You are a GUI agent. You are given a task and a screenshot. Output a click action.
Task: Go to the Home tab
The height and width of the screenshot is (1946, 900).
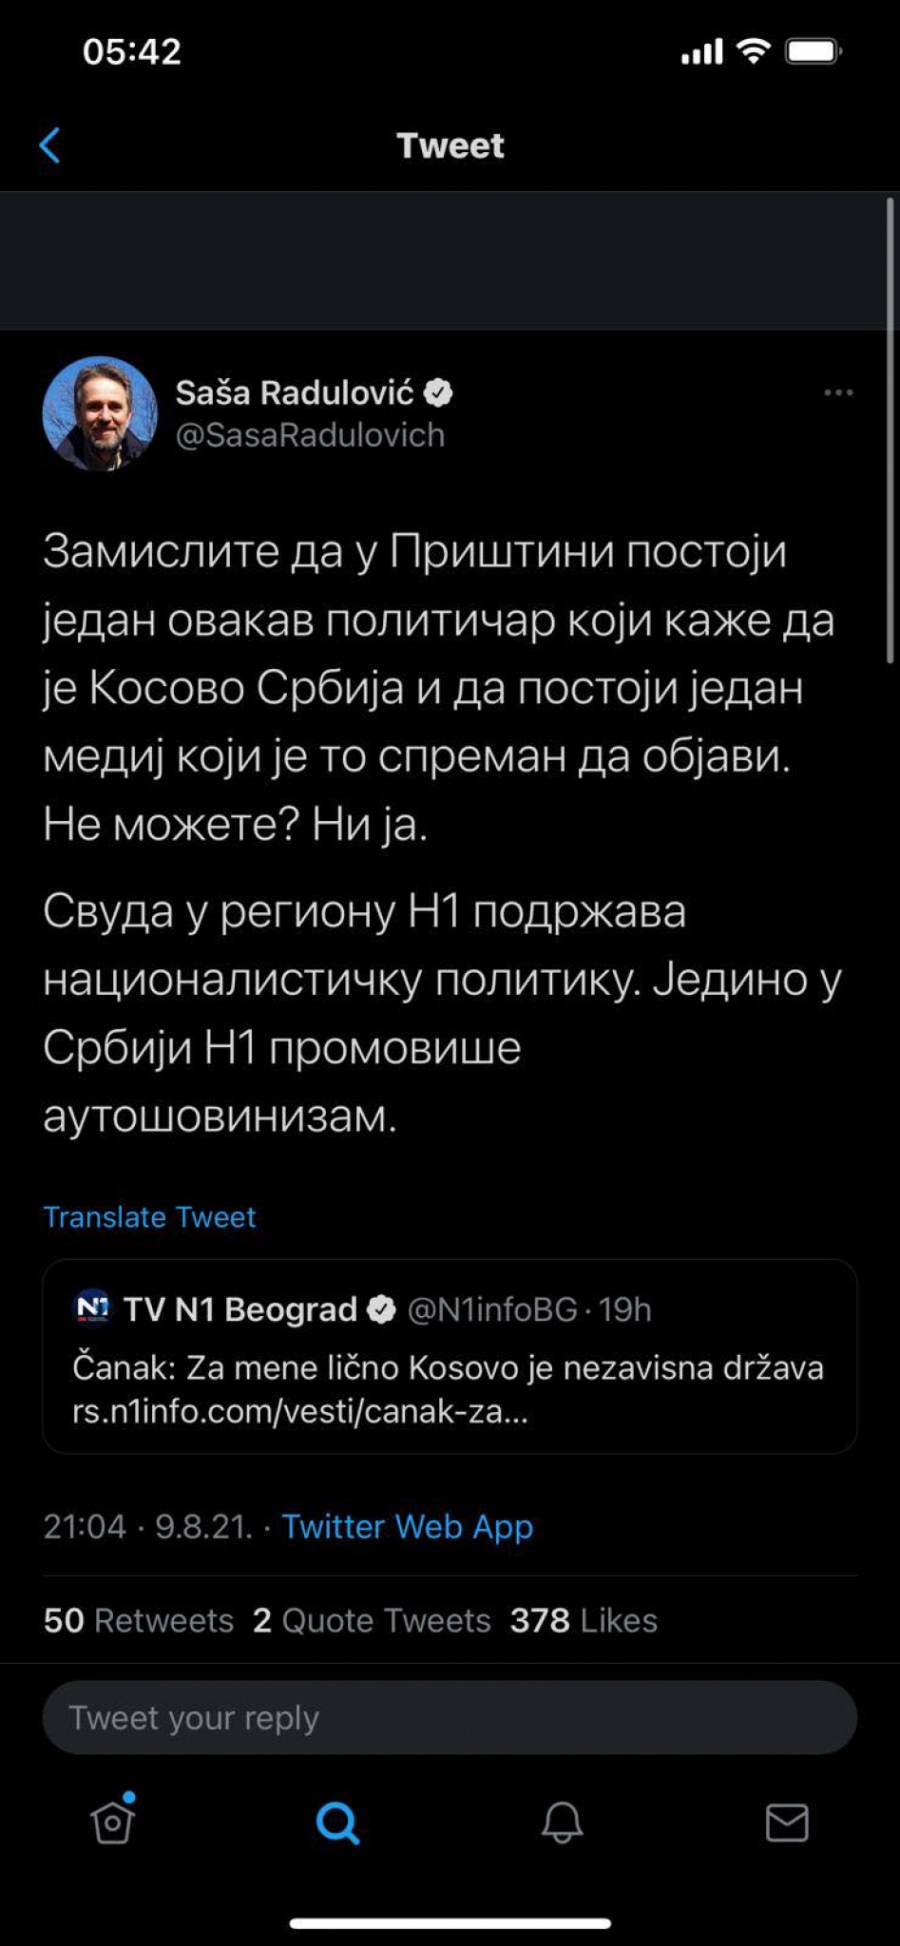point(113,1822)
